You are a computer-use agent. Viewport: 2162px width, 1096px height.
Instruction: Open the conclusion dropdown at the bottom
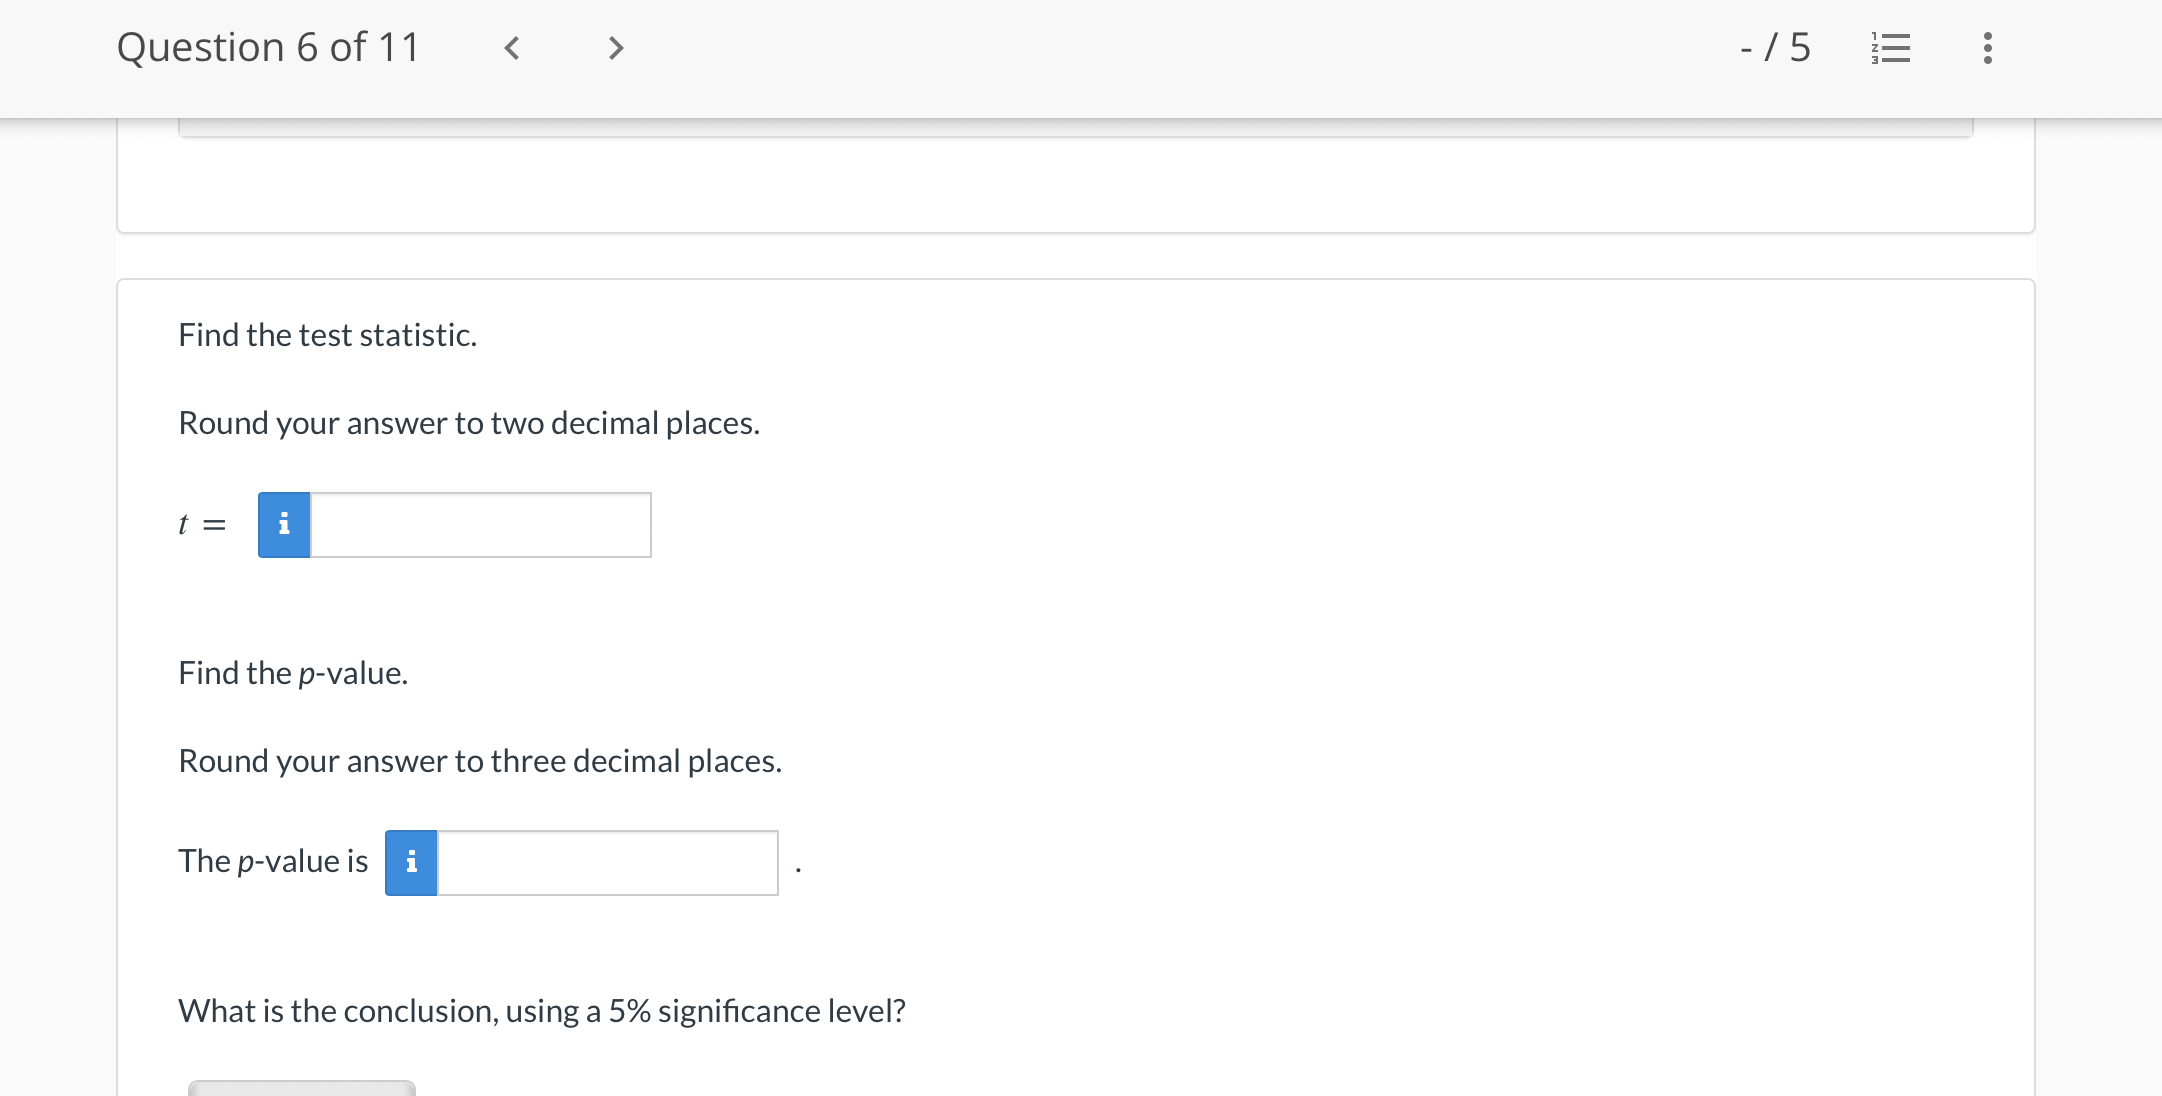tap(301, 1087)
